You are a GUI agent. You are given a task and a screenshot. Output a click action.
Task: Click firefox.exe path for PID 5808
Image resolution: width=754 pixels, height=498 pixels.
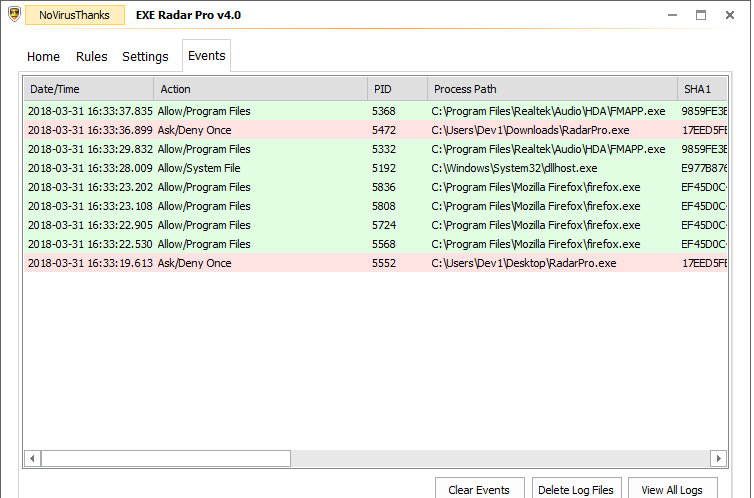click(x=536, y=206)
